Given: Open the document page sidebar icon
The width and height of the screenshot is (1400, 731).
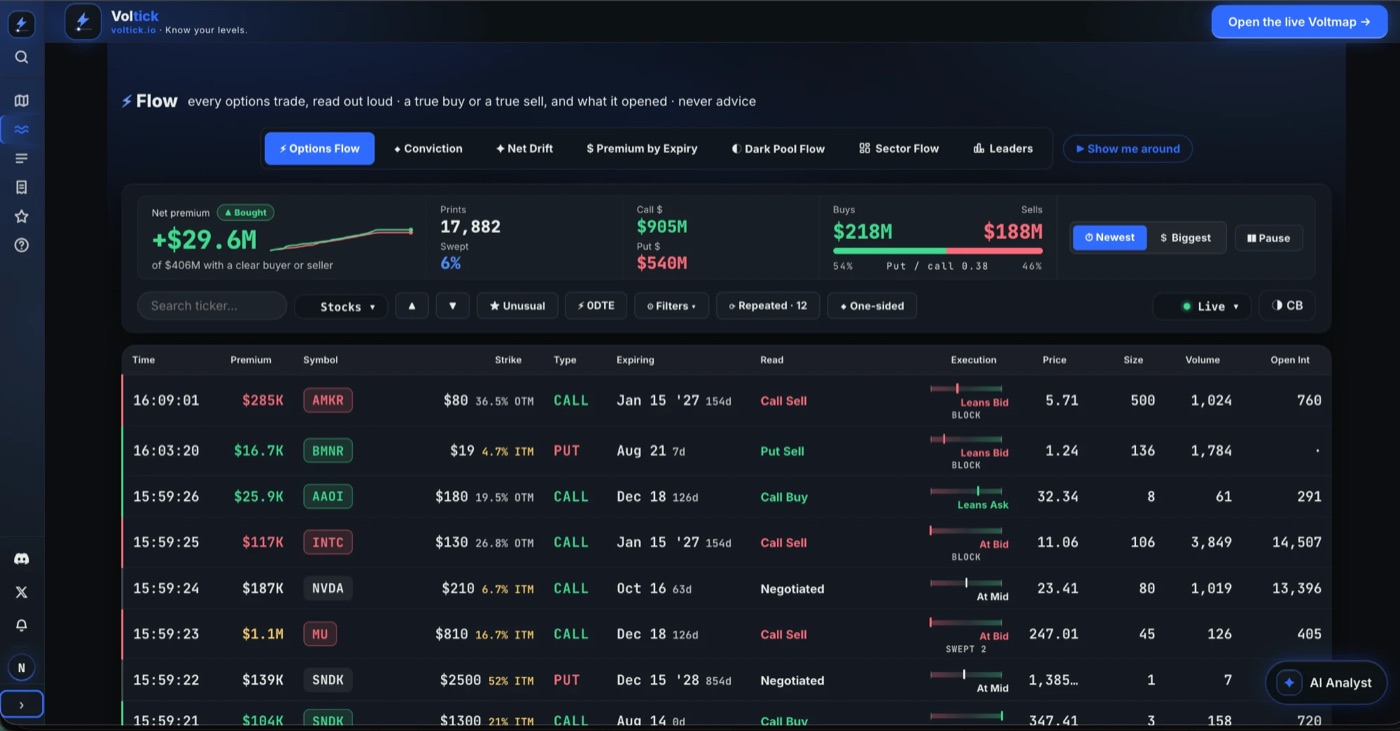Looking at the screenshot, I should (21, 187).
